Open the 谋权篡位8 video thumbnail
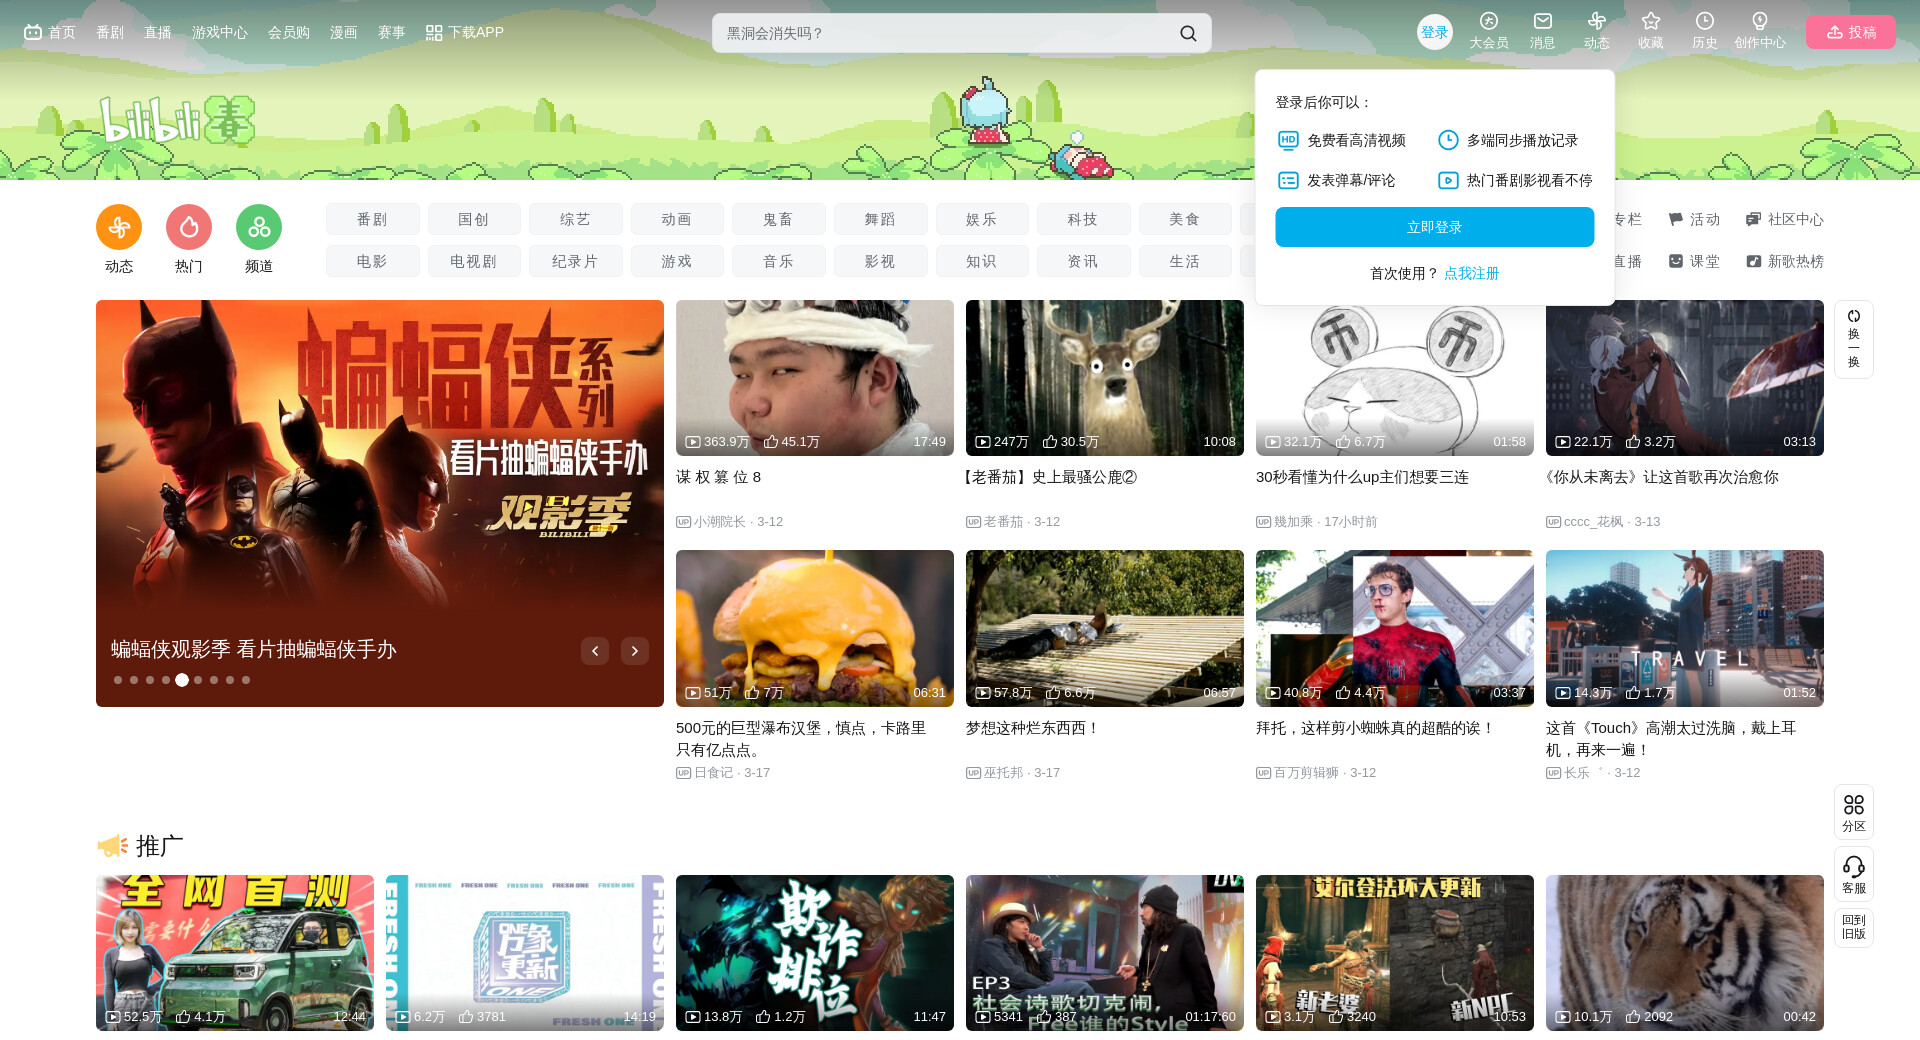Screen dimensions: 1920x1040 pos(814,378)
